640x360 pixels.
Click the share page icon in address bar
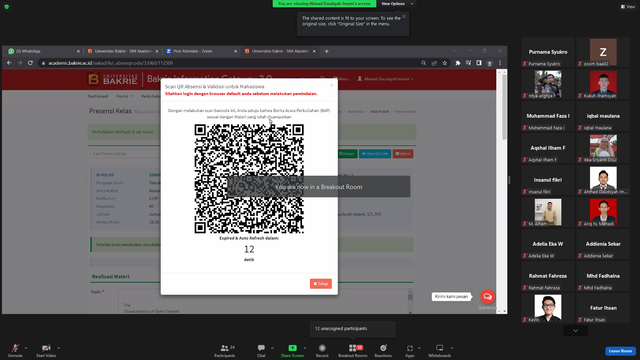coord(434,63)
